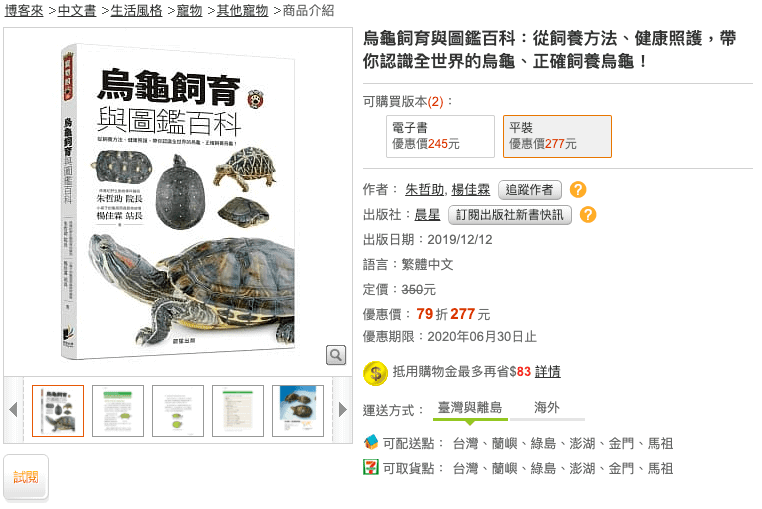Click the home delivery house icon
Screen dimensions: 762x509
point(371,442)
